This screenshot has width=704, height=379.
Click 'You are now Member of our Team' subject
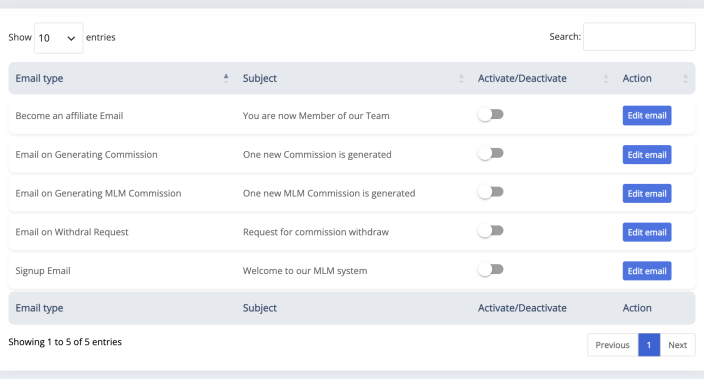click(316, 116)
